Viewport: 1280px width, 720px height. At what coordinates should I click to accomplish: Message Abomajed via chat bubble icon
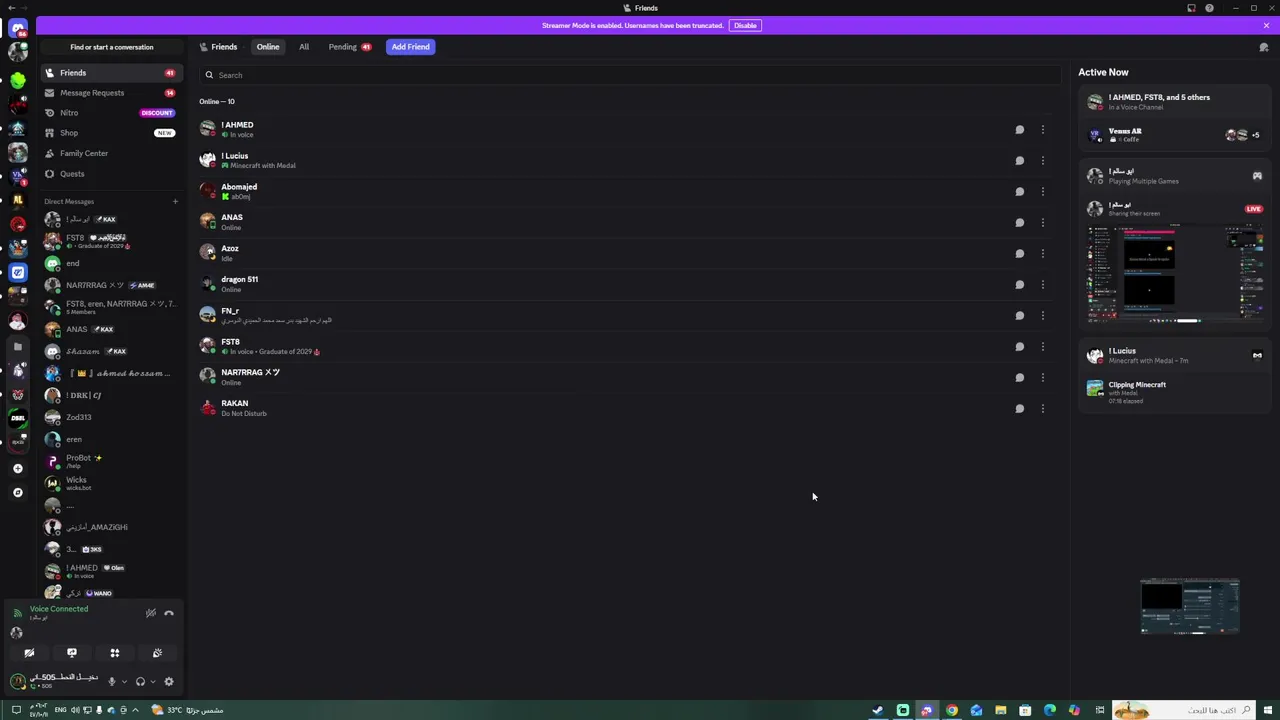point(1019,191)
